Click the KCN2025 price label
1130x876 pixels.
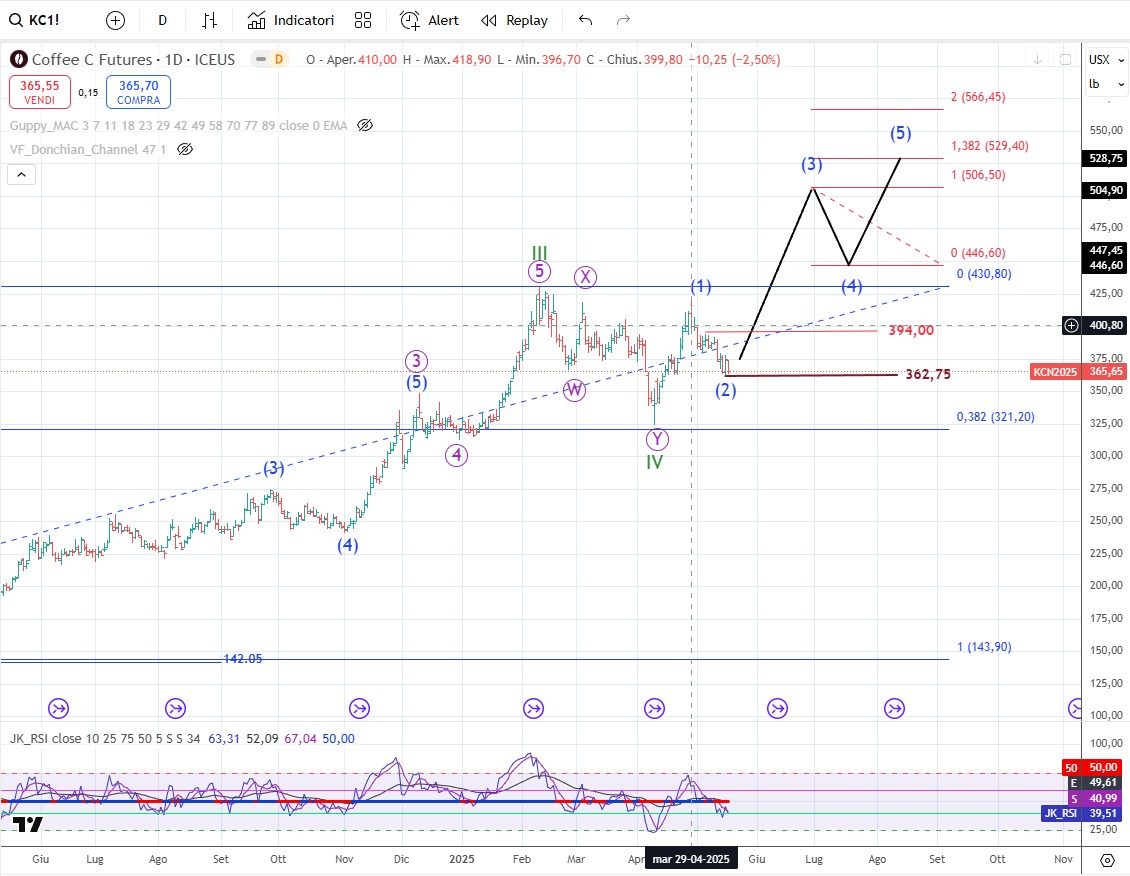click(x=1055, y=372)
